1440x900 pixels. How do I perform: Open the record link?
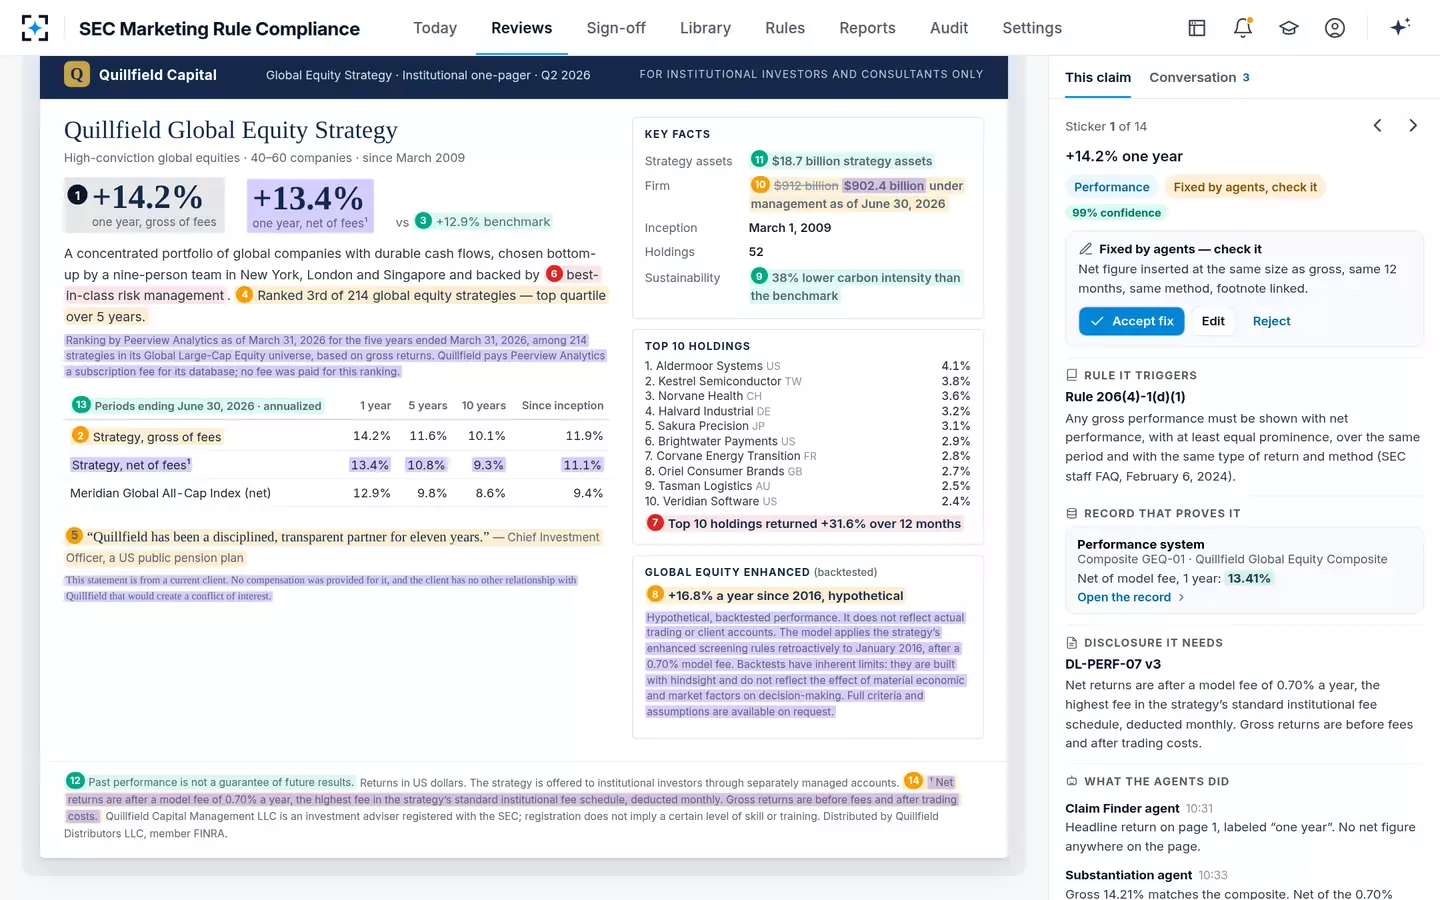(1131, 597)
